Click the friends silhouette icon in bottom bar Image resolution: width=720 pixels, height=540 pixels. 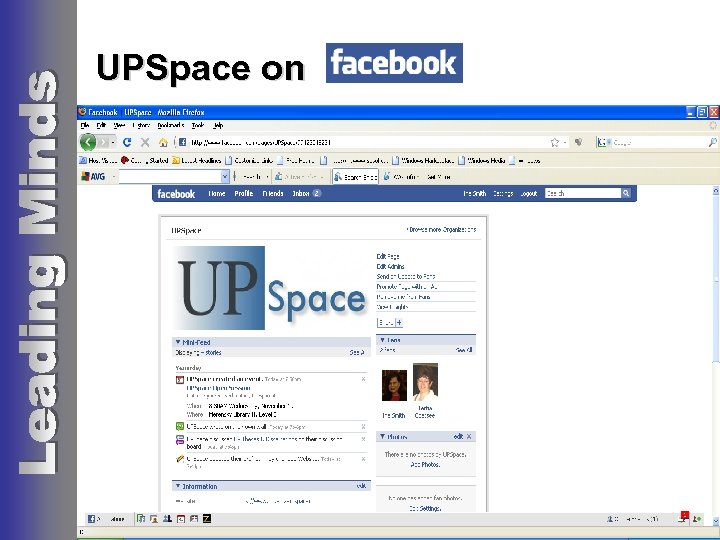pyautogui.click(x=167, y=518)
